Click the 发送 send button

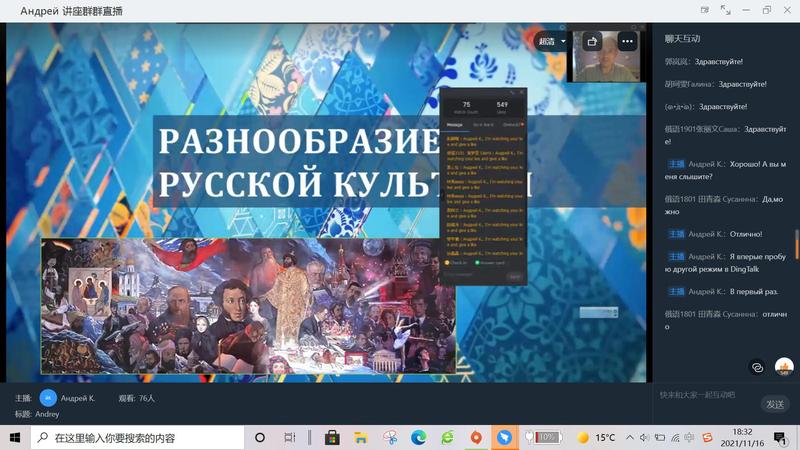point(774,404)
